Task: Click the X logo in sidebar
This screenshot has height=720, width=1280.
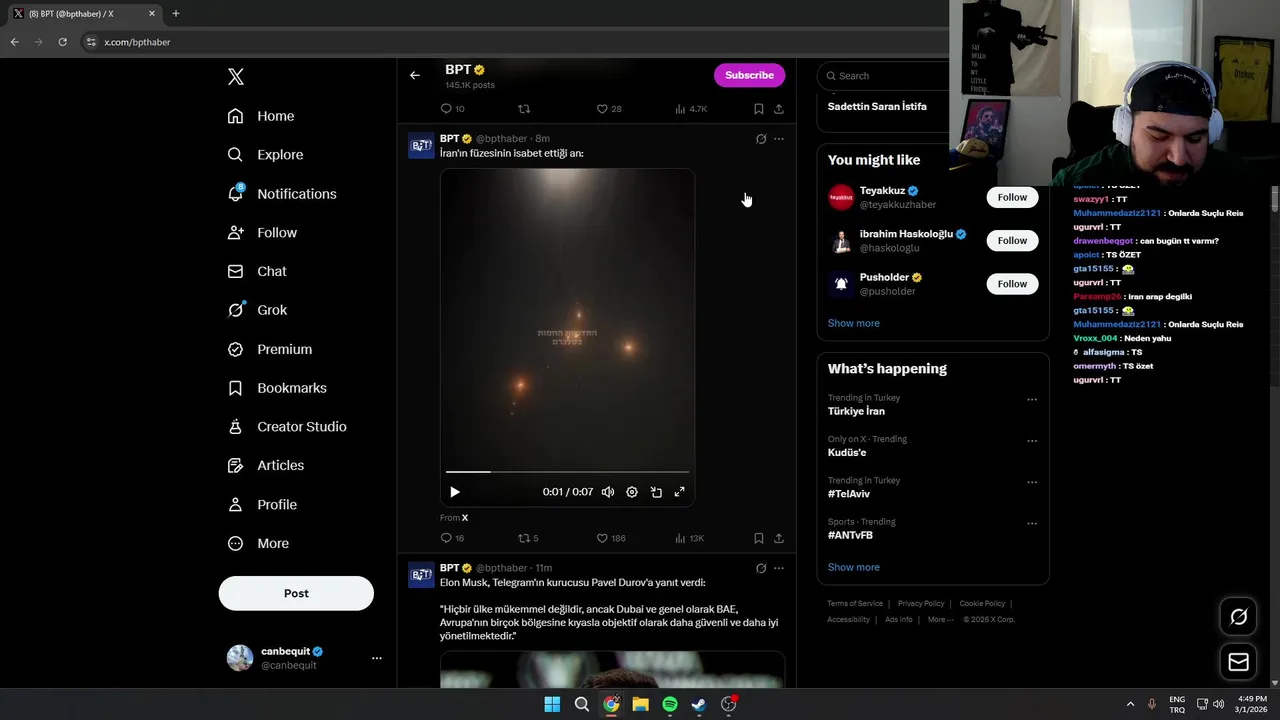Action: (235, 77)
